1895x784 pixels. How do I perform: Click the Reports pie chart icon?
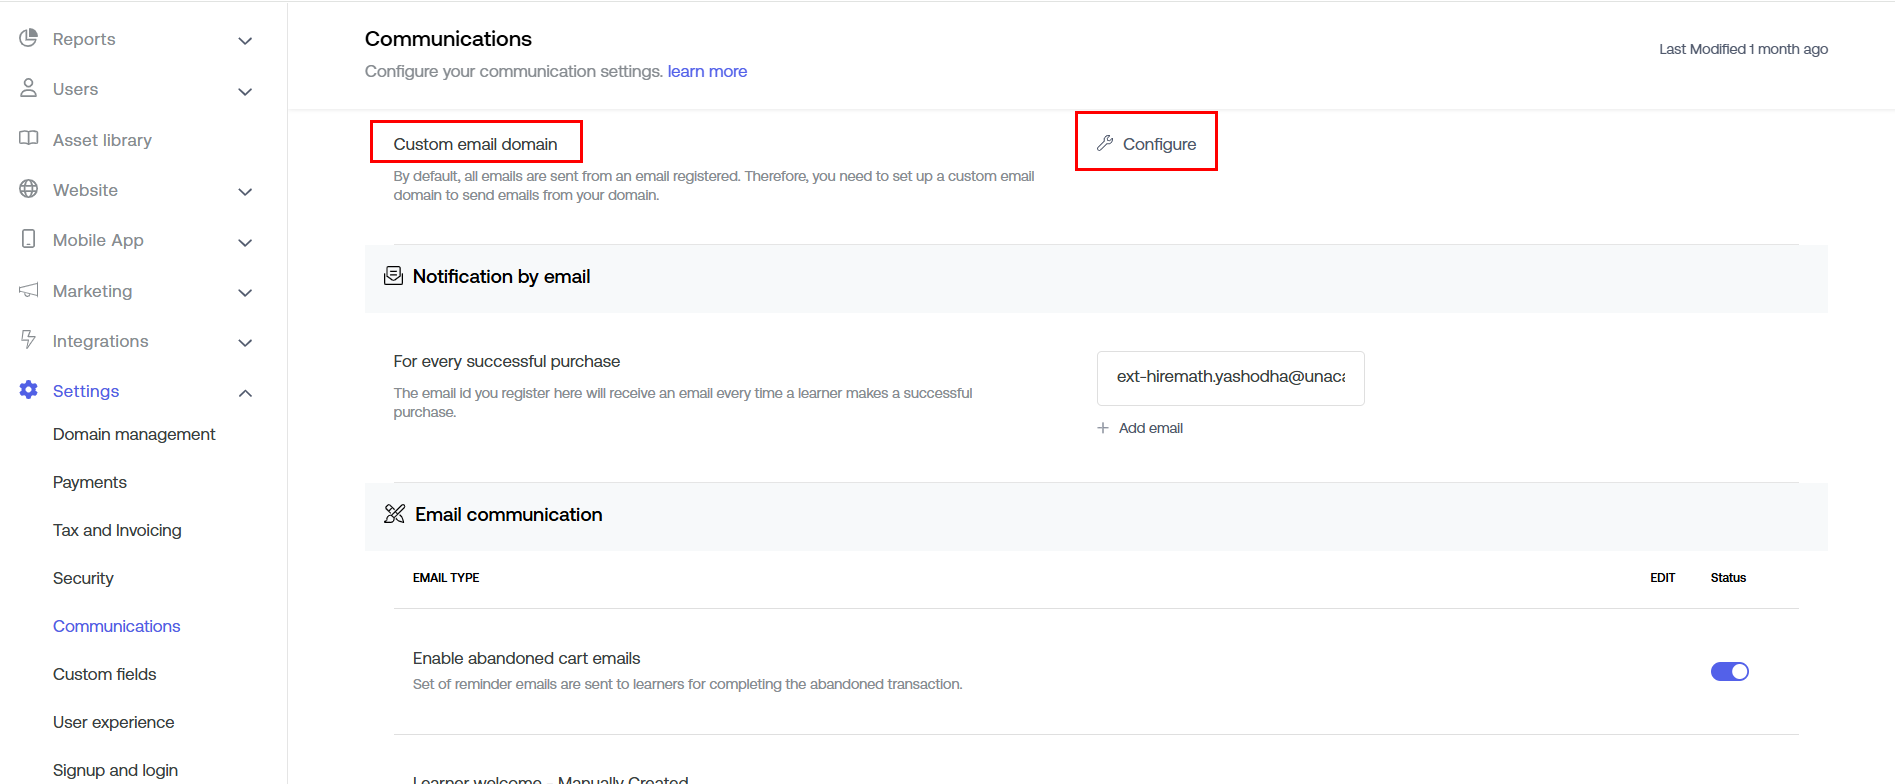coord(29,38)
